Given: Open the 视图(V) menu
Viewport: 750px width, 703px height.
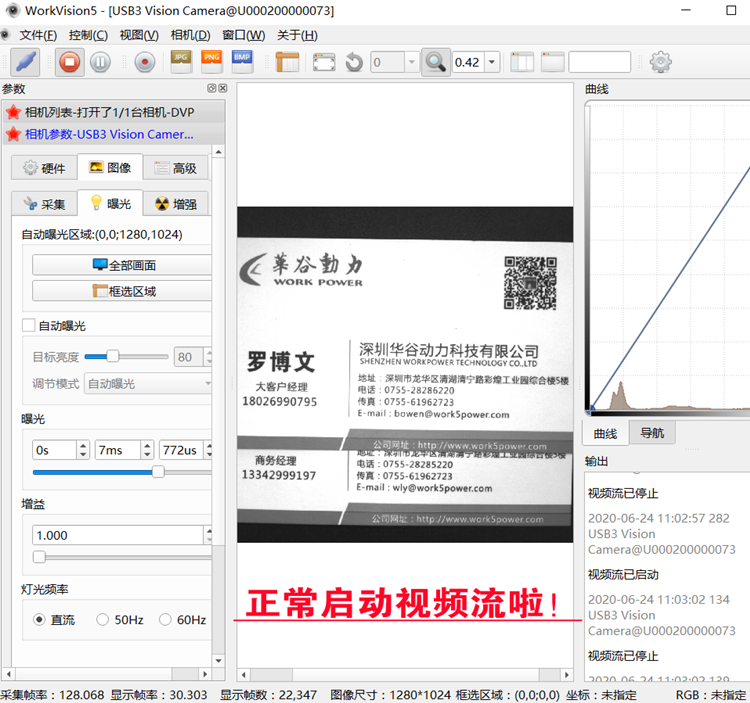Looking at the screenshot, I should (x=139, y=35).
